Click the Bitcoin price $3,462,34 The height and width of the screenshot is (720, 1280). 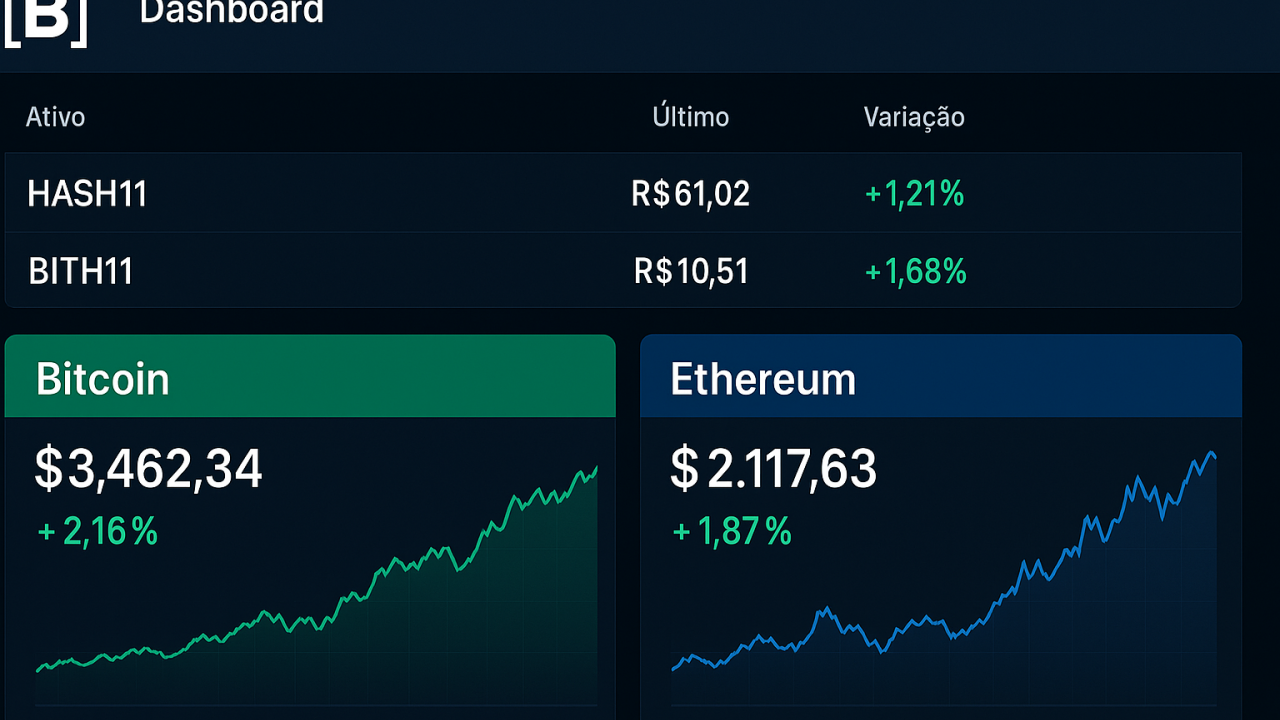[x=150, y=468]
